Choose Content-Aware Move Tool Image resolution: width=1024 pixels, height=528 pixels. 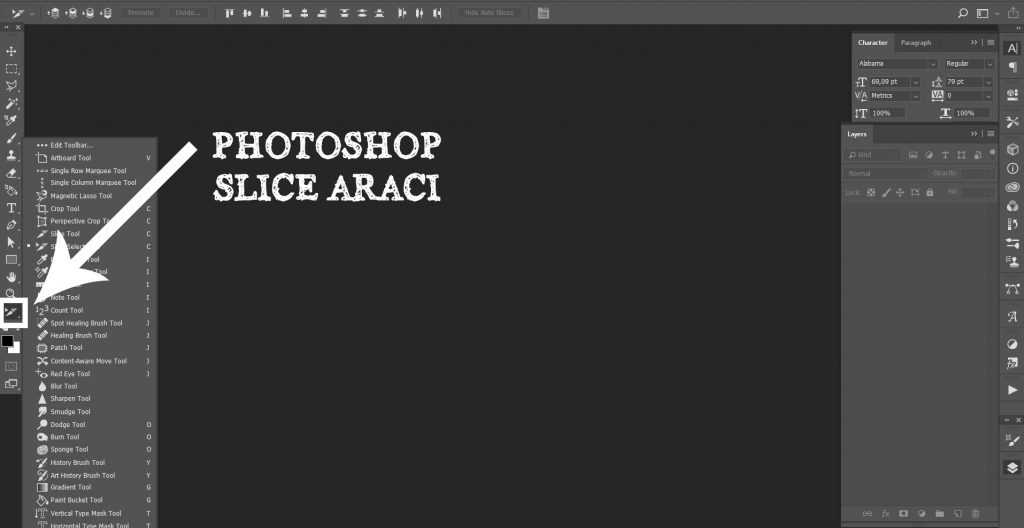coord(89,361)
